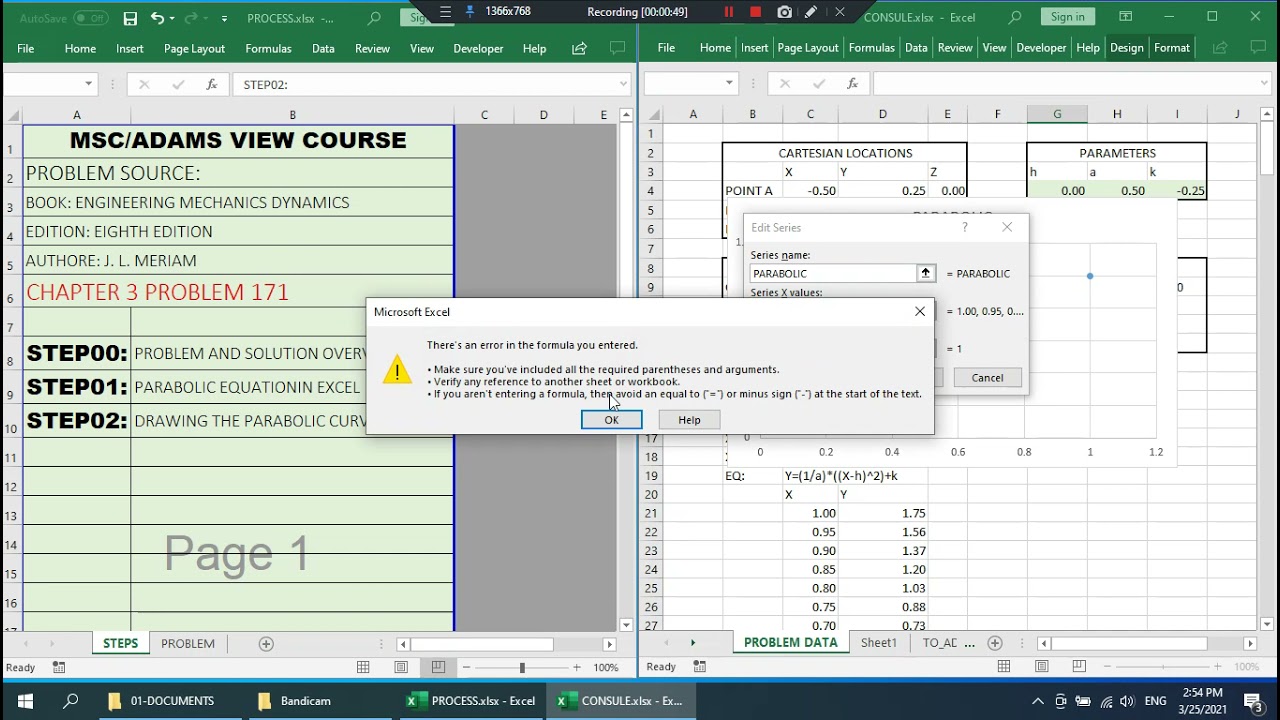Click Help in the error dialog
The image size is (1280, 720).
[x=689, y=420]
